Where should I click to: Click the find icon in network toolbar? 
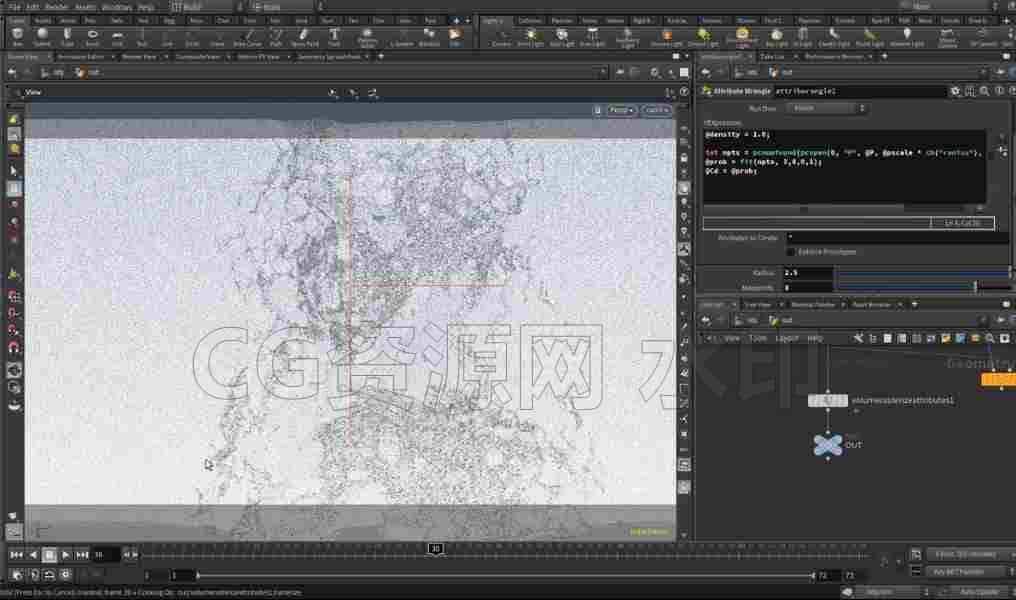(990, 338)
